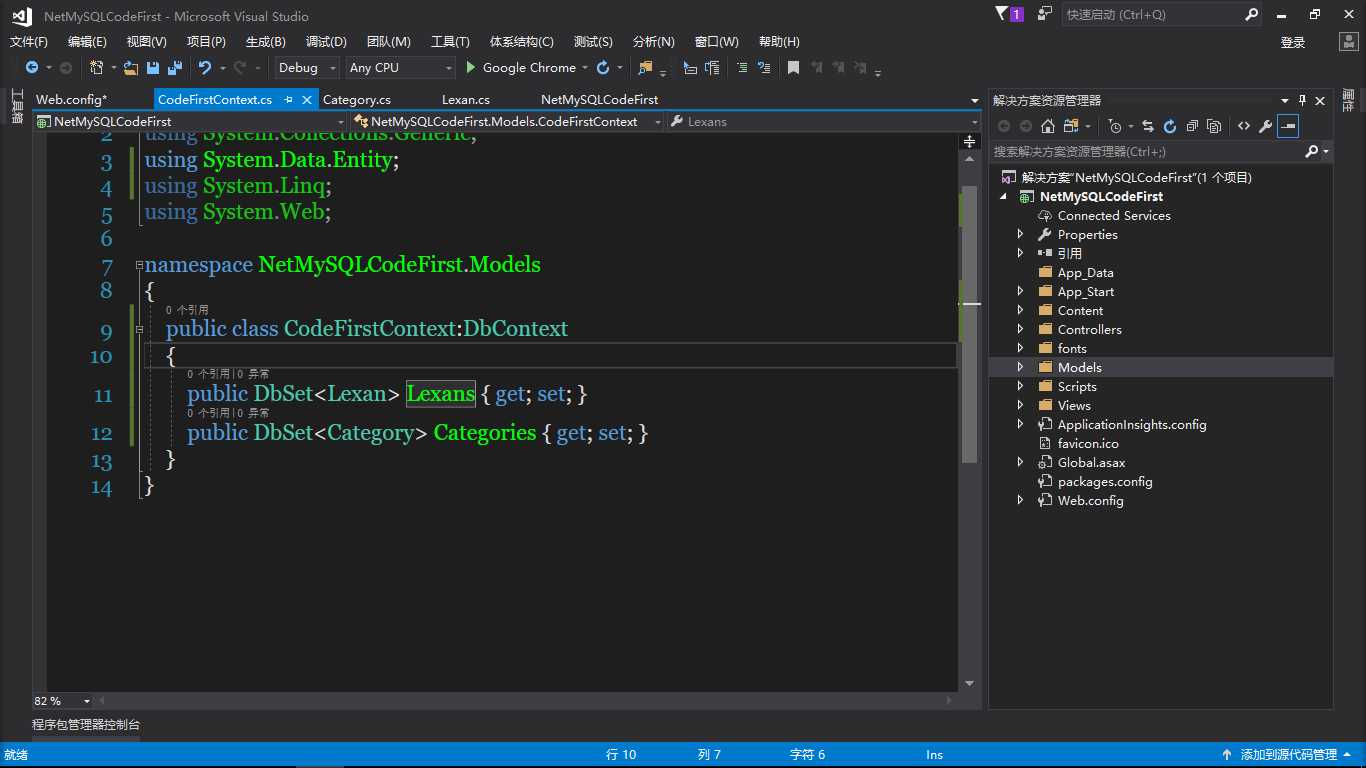Open the 调试(D) menu
The height and width of the screenshot is (768, 1366).
pyautogui.click(x=326, y=42)
